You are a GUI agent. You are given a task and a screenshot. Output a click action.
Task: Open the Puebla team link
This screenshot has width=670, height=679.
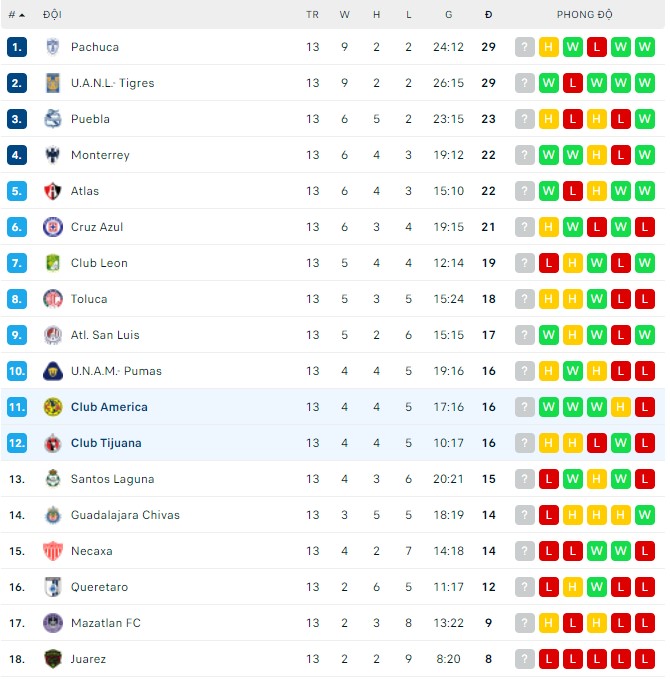pos(90,119)
